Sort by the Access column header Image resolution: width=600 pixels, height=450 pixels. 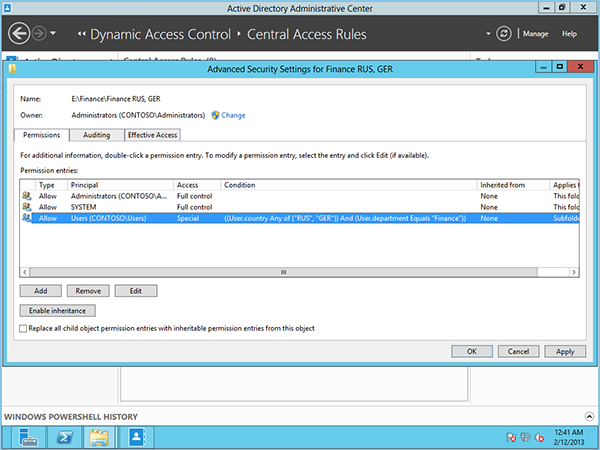pos(197,185)
